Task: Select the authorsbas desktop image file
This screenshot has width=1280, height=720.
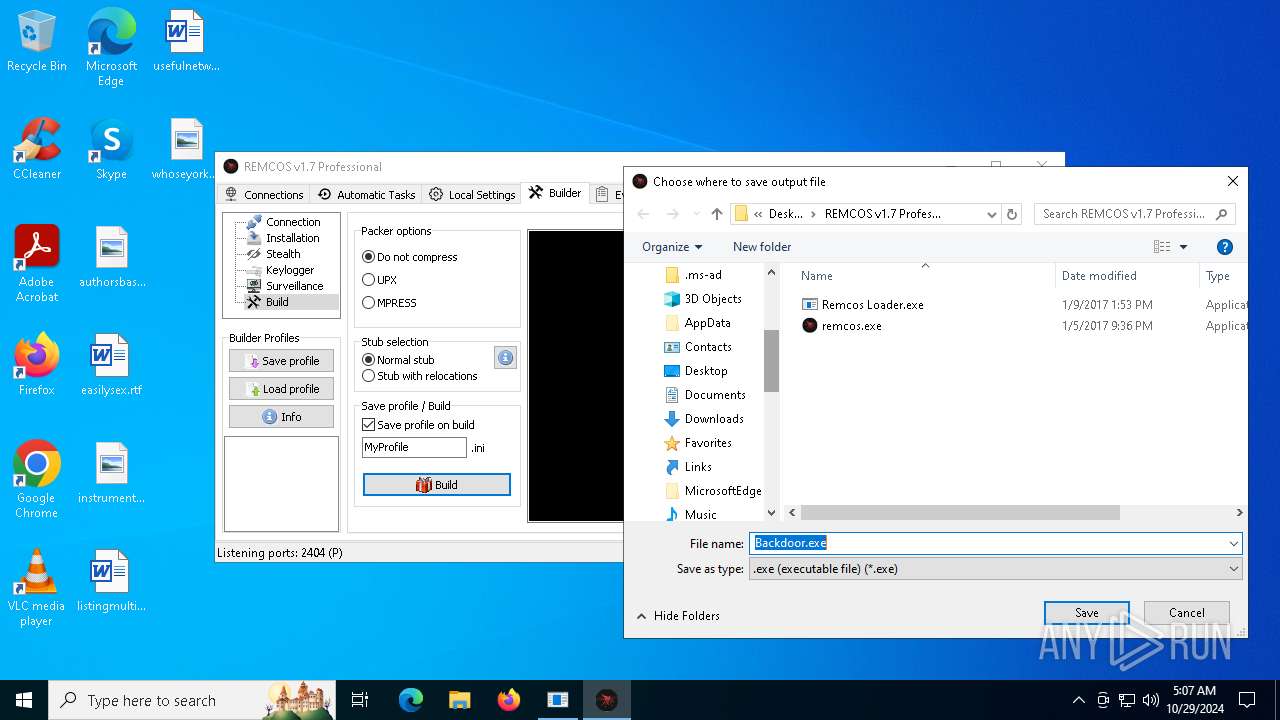Action: 111,257
